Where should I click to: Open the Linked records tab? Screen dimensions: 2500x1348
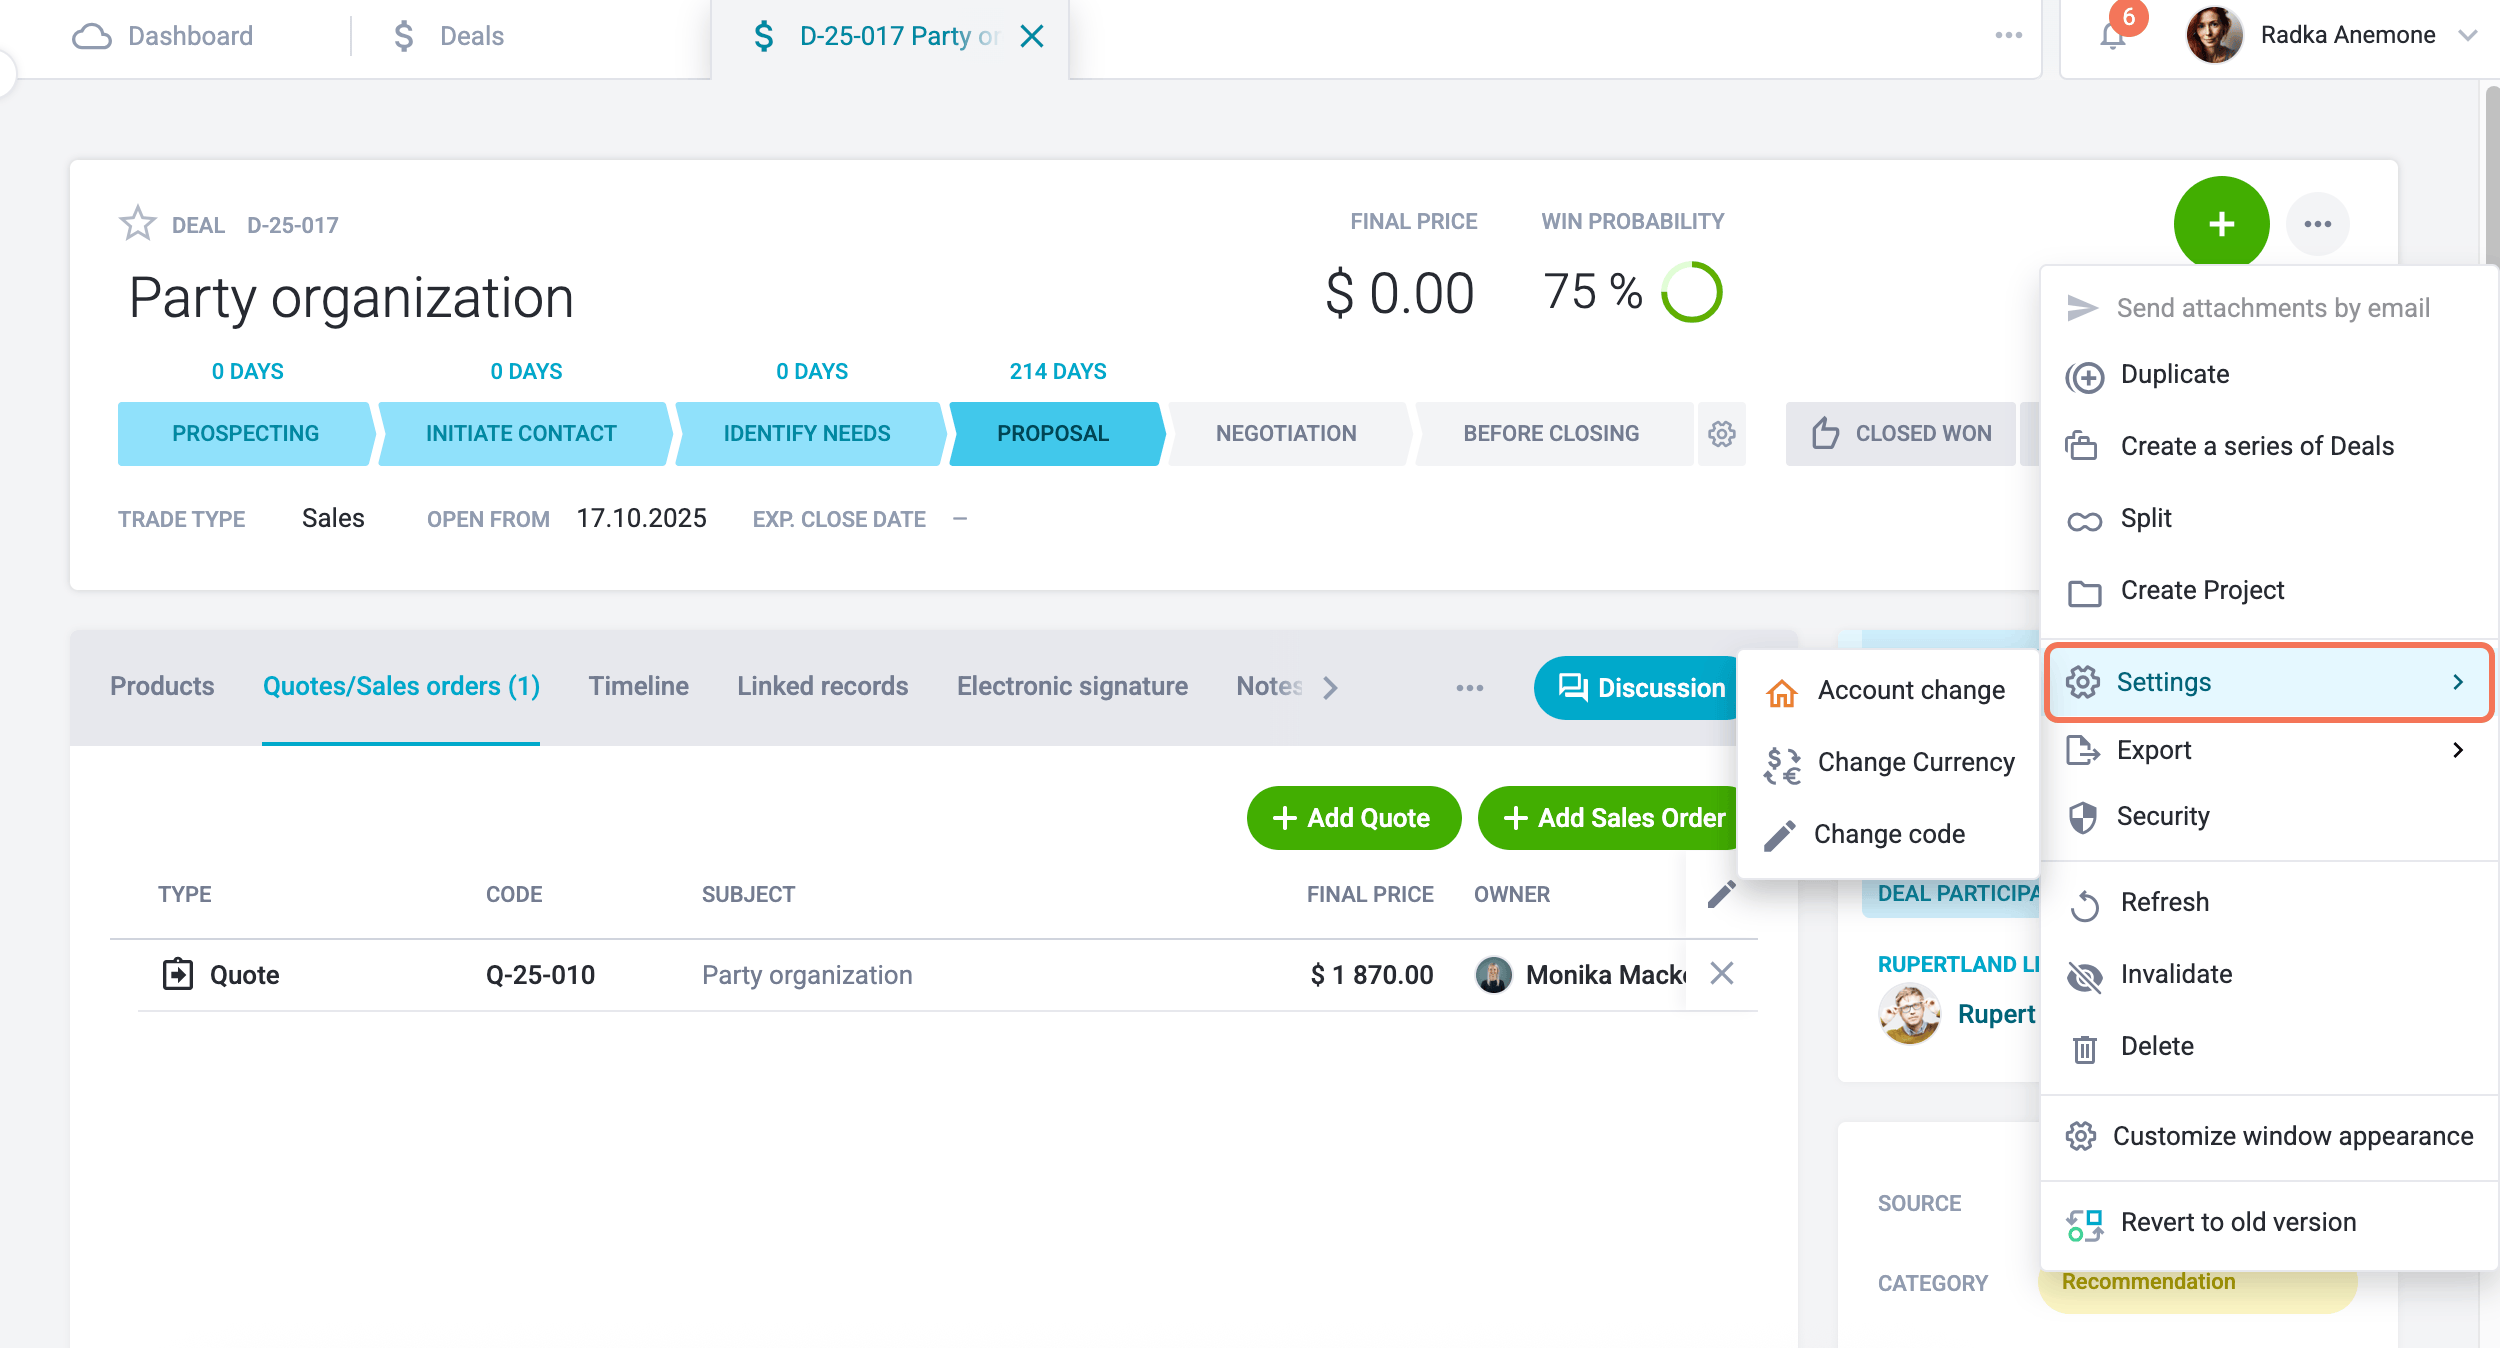(x=822, y=686)
